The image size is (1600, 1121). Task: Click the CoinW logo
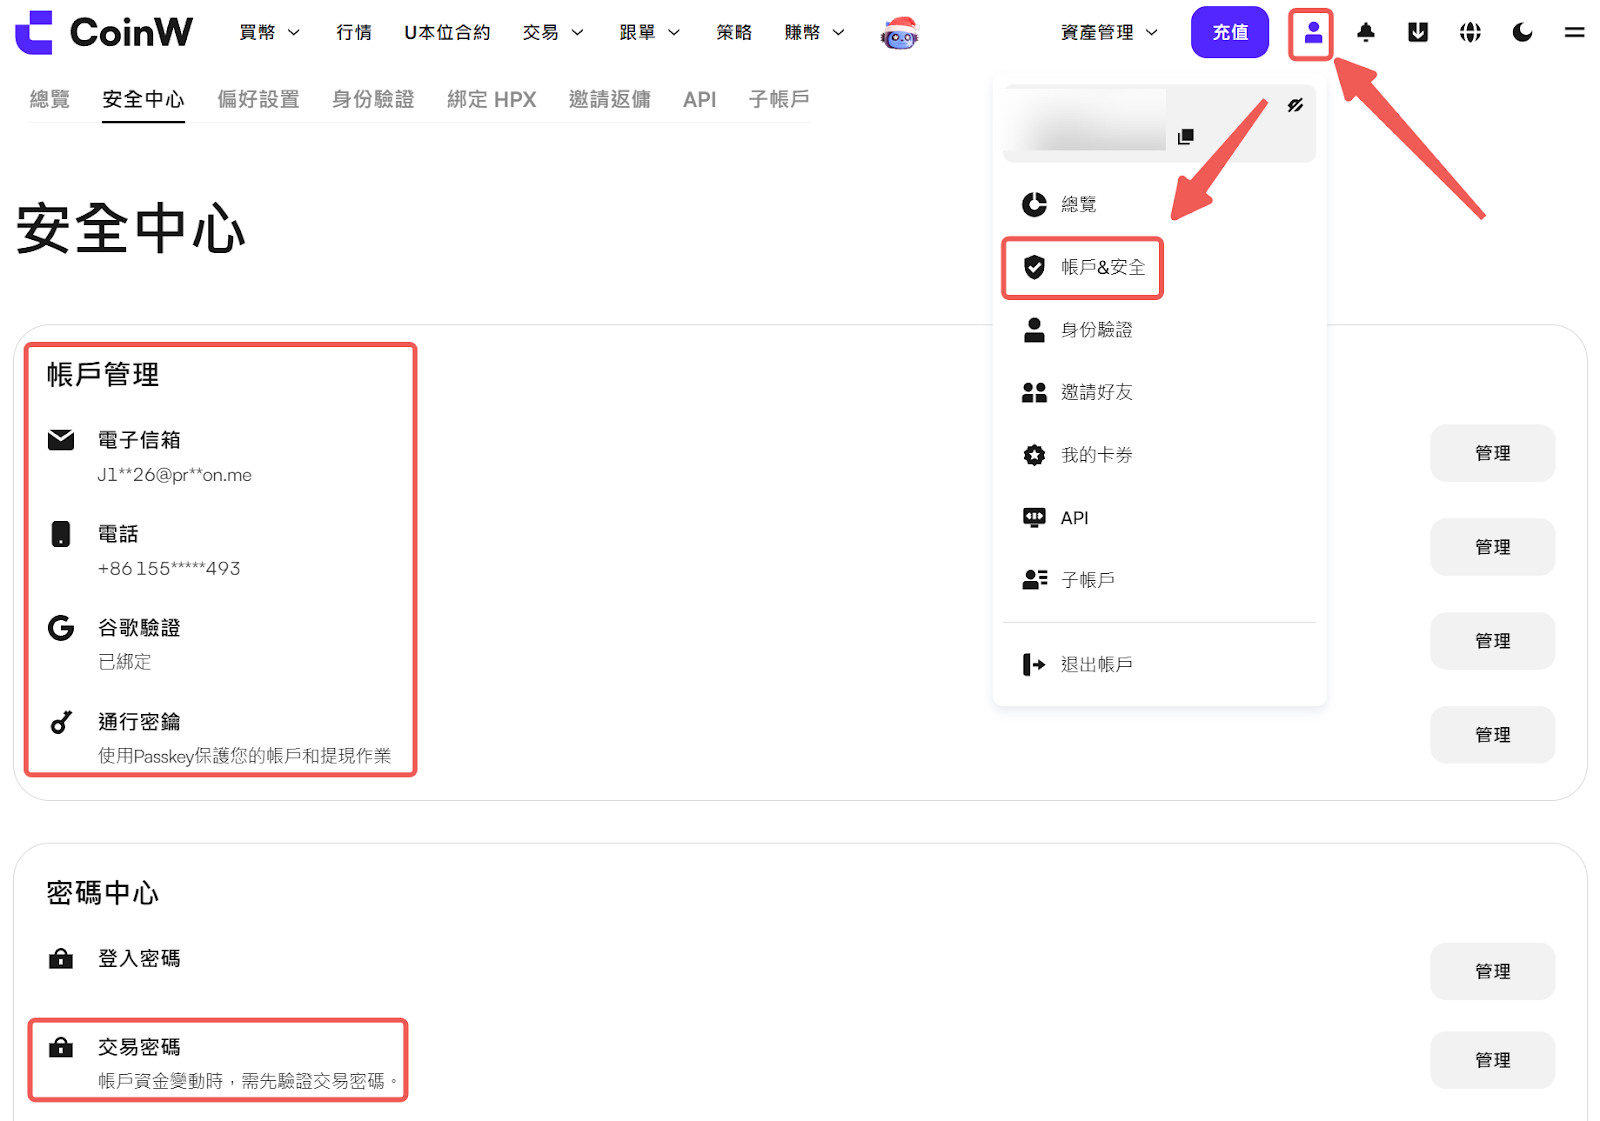tap(104, 32)
